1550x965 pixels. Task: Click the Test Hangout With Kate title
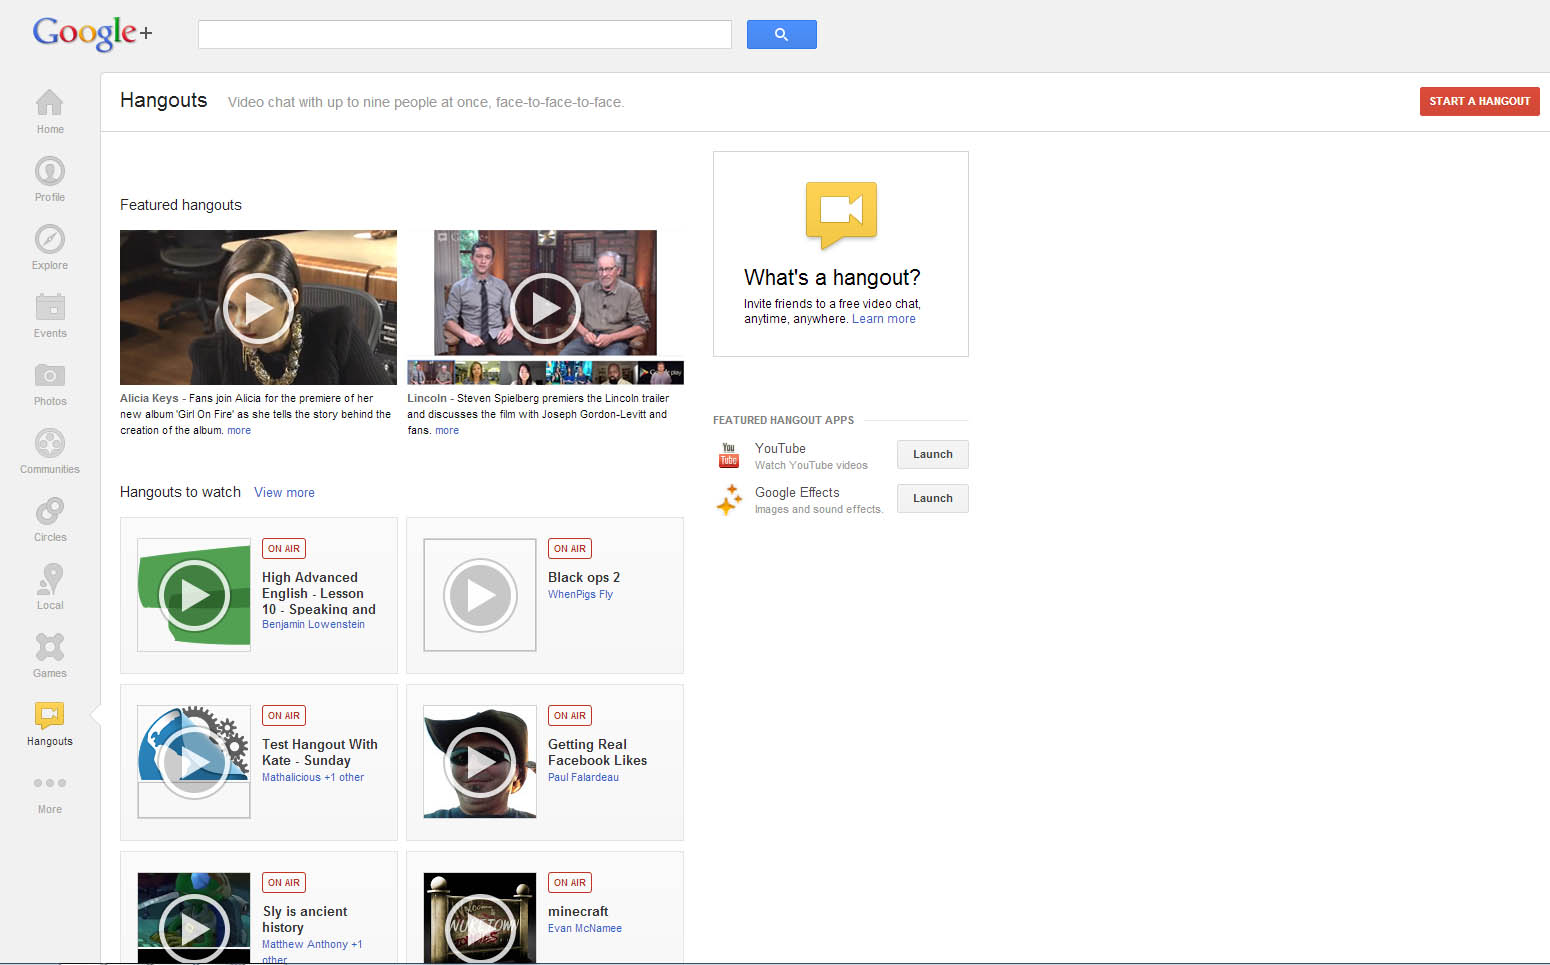click(320, 752)
